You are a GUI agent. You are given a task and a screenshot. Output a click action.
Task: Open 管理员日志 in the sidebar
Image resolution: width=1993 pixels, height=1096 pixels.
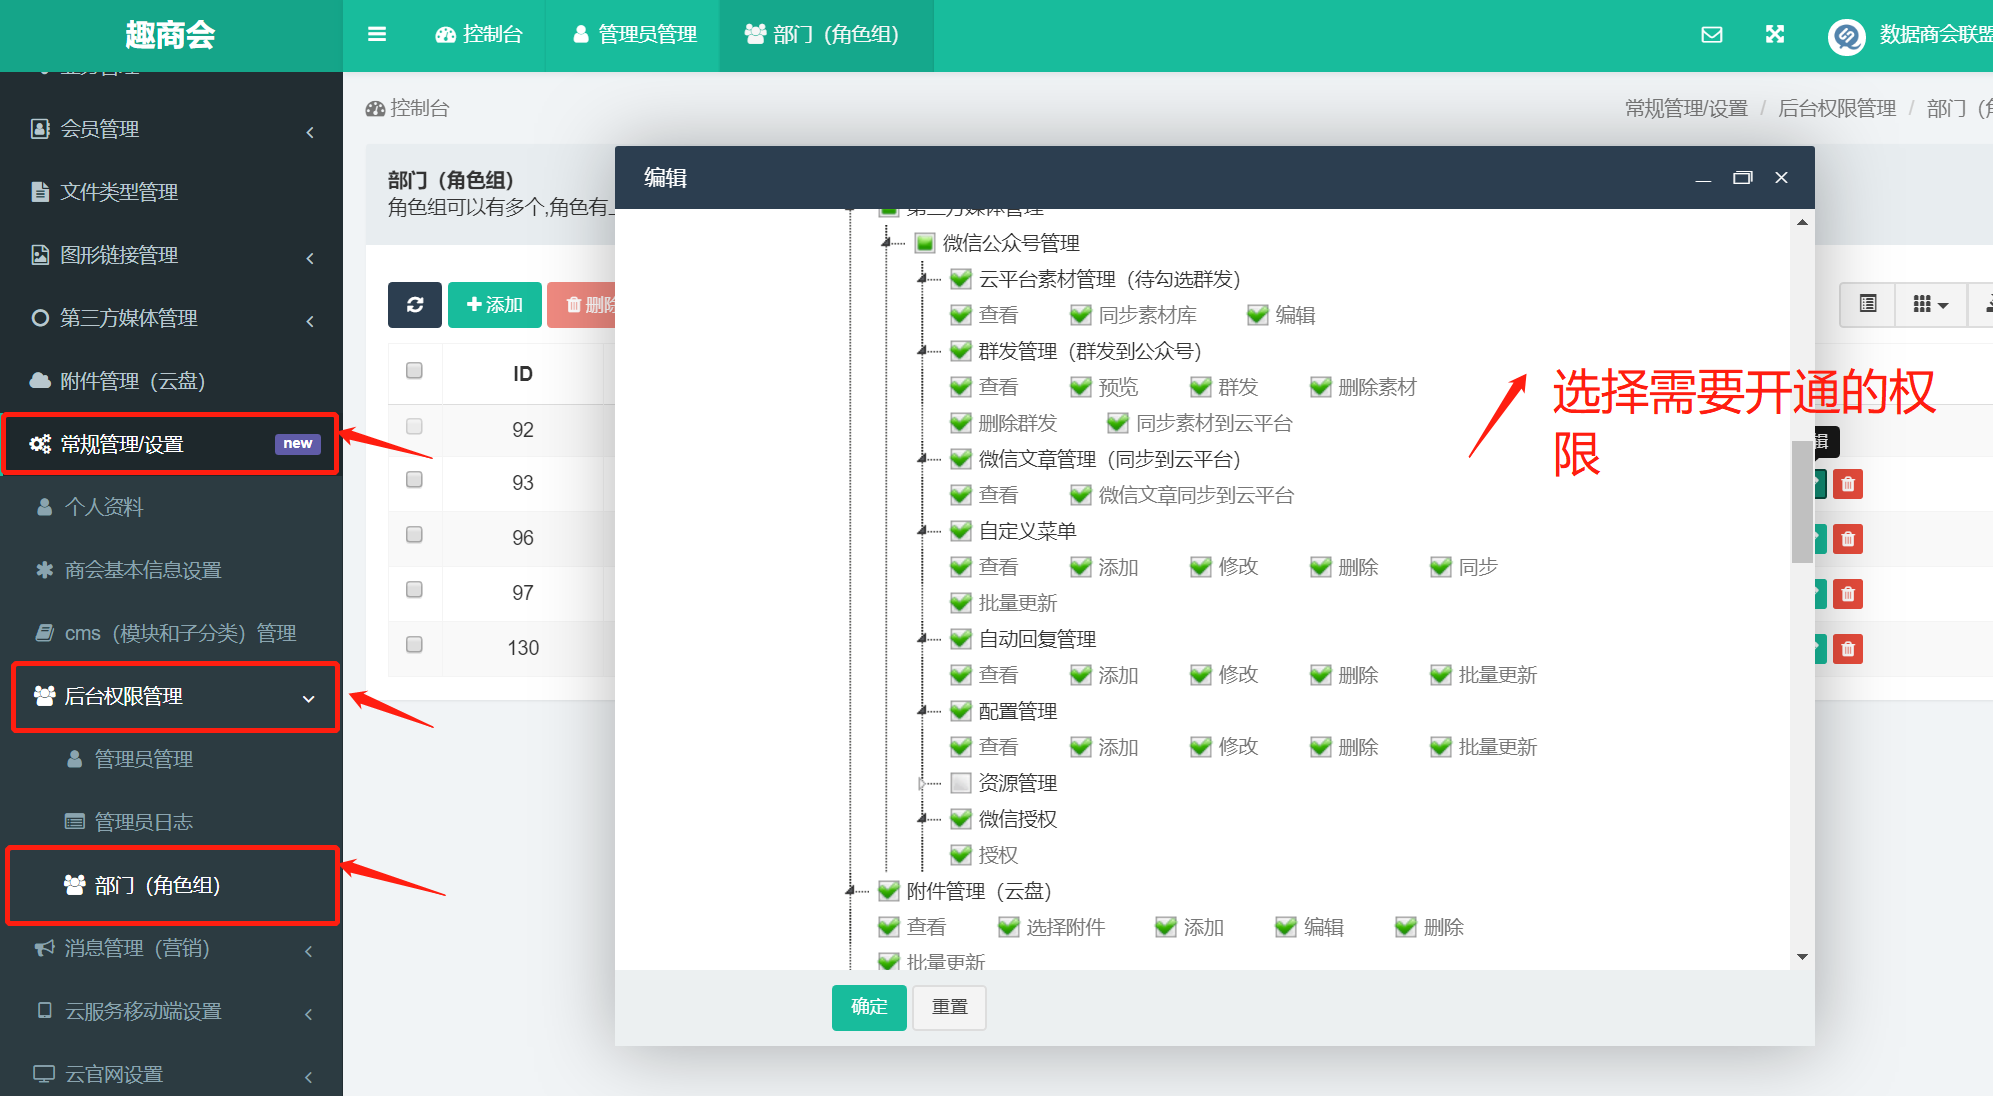pos(143,822)
